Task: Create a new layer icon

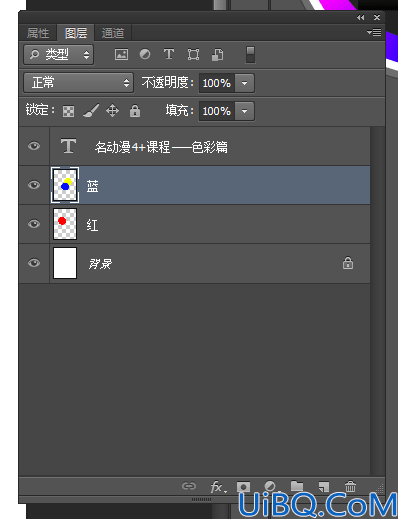Action: click(324, 487)
